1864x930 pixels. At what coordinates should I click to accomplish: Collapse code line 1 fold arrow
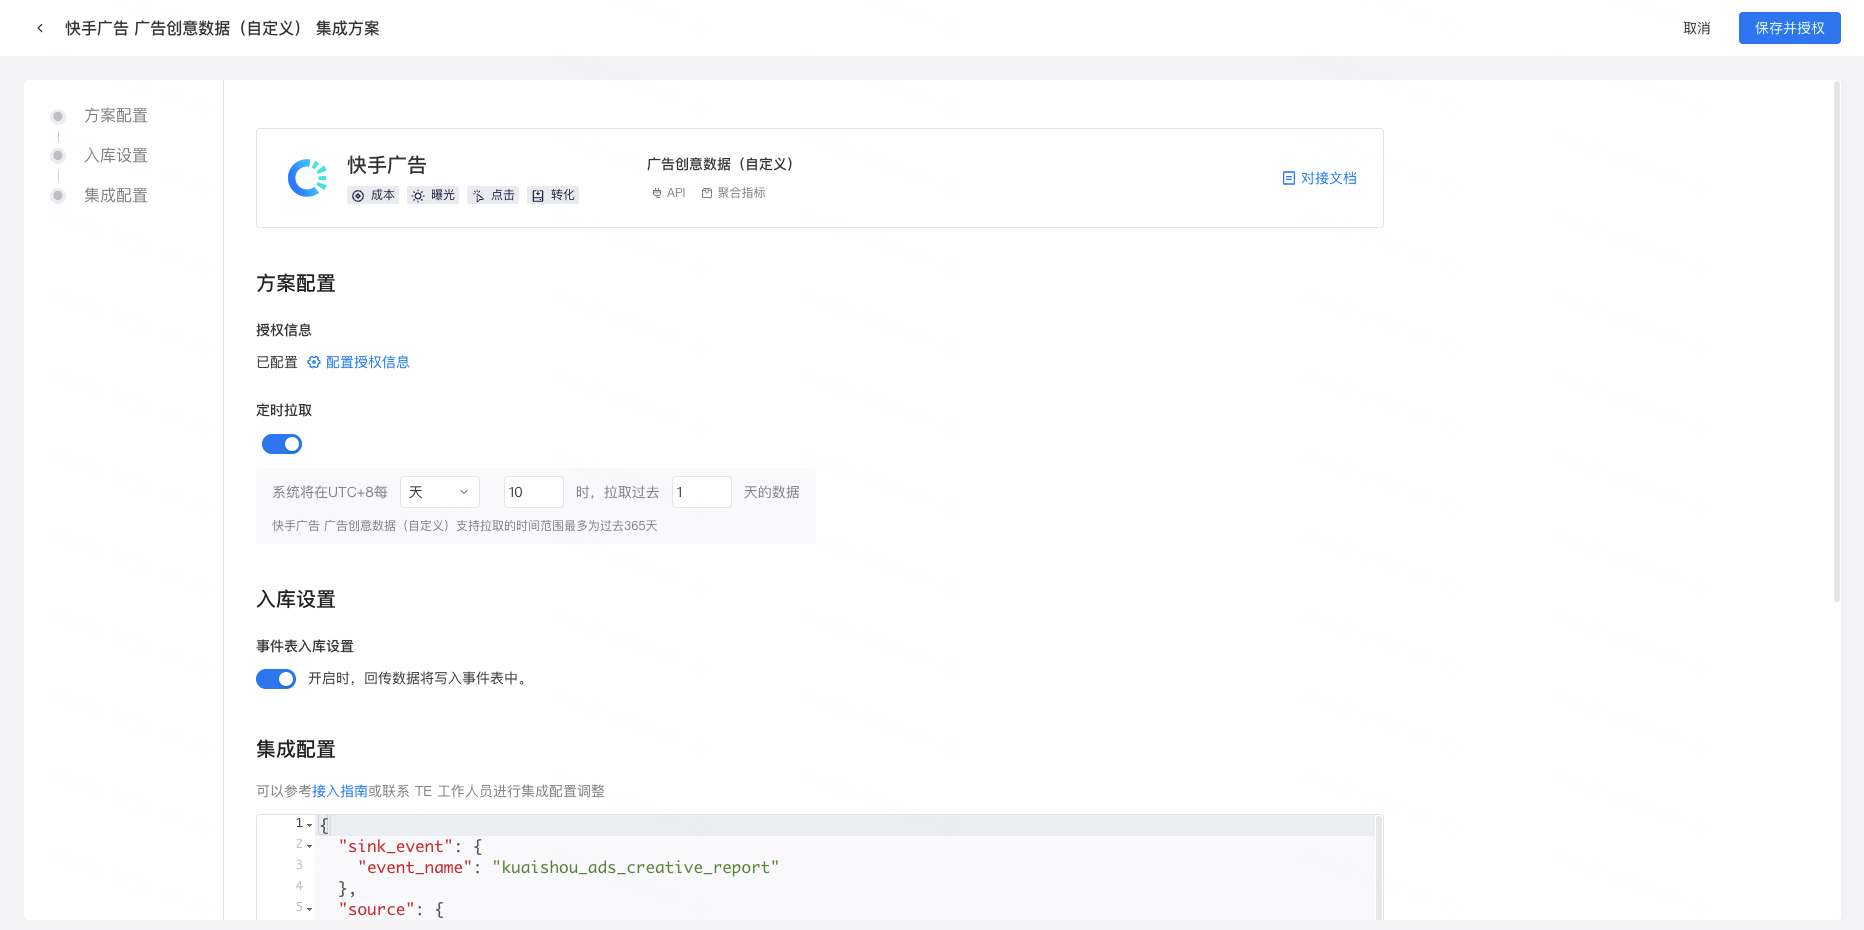point(310,825)
